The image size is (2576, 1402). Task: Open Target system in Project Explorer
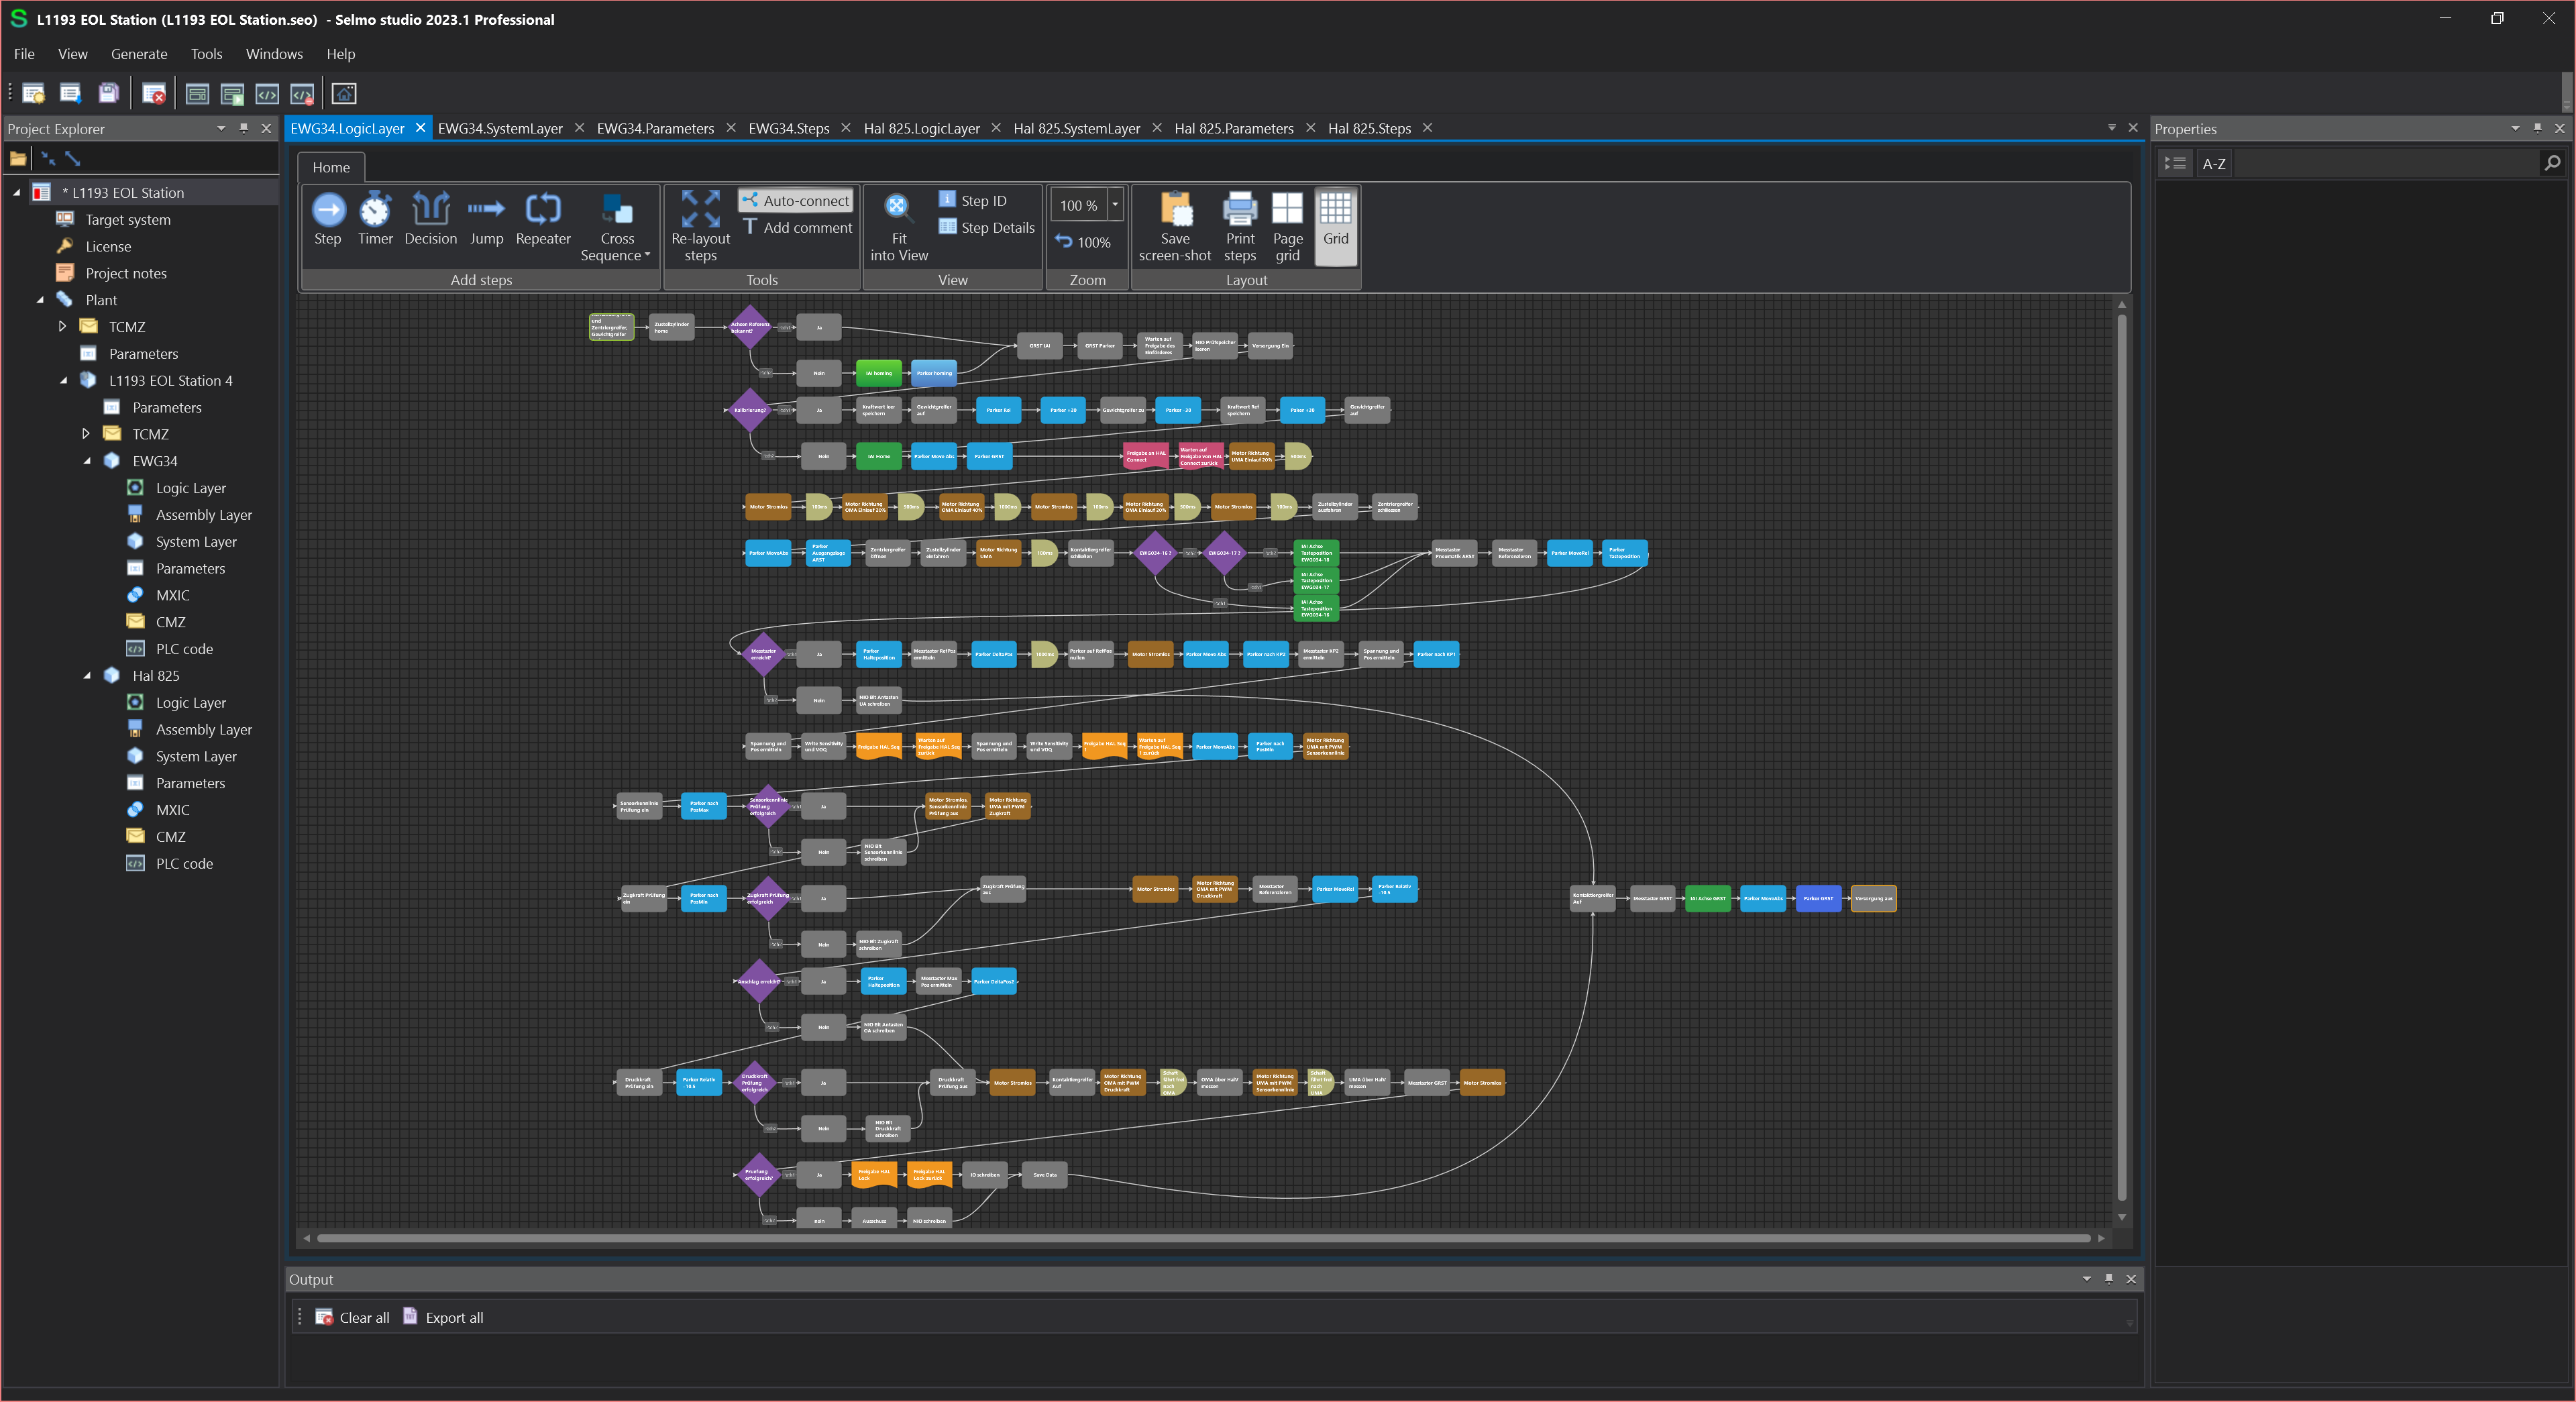128,219
